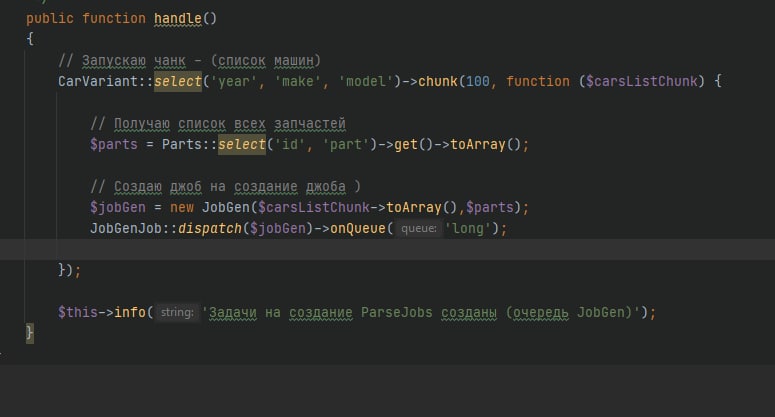Click the 'part' string argument

pos(346,145)
